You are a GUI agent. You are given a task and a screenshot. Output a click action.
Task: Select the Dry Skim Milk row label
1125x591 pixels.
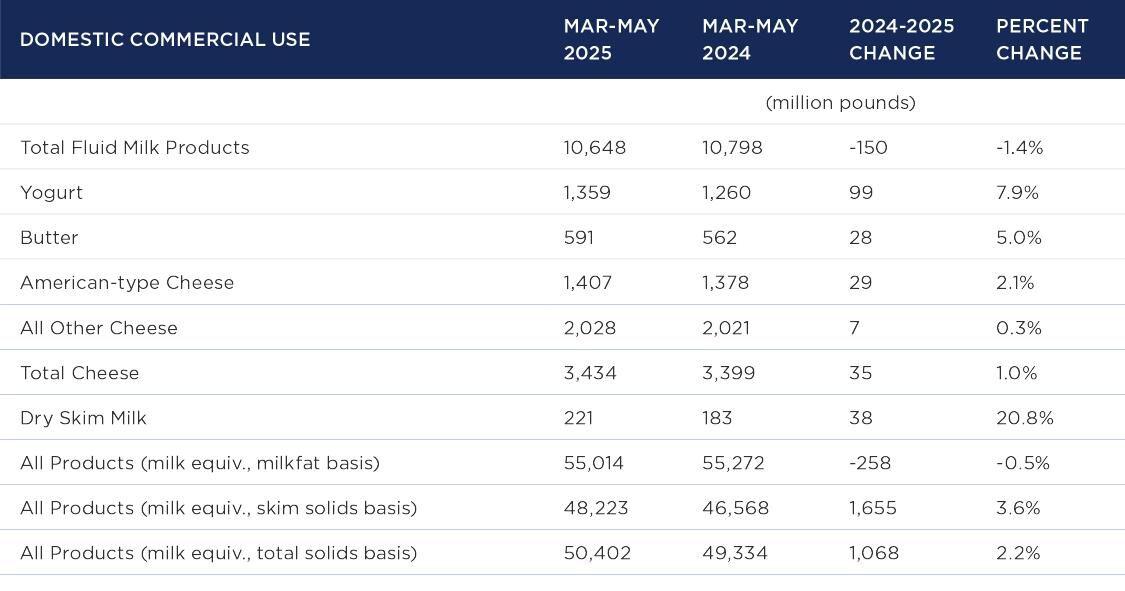pyautogui.click(x=83, y=418)
